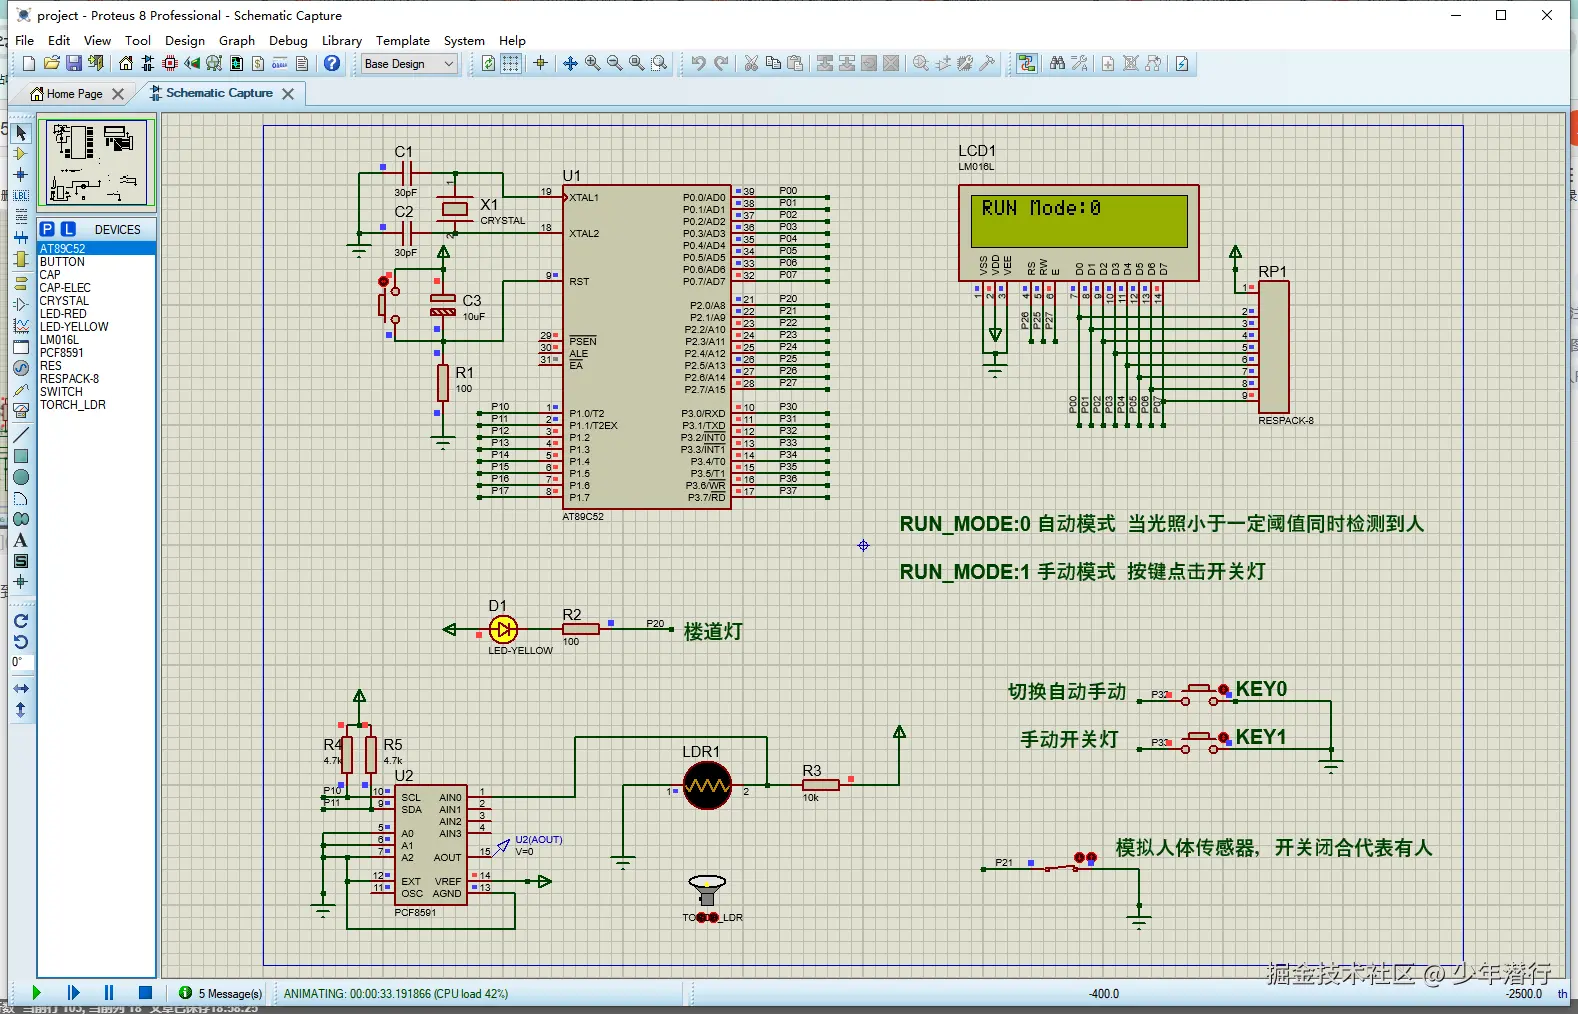Pause the simulation animation
This screenshot has width=1578, height=1014.
[x=109, y=993]
